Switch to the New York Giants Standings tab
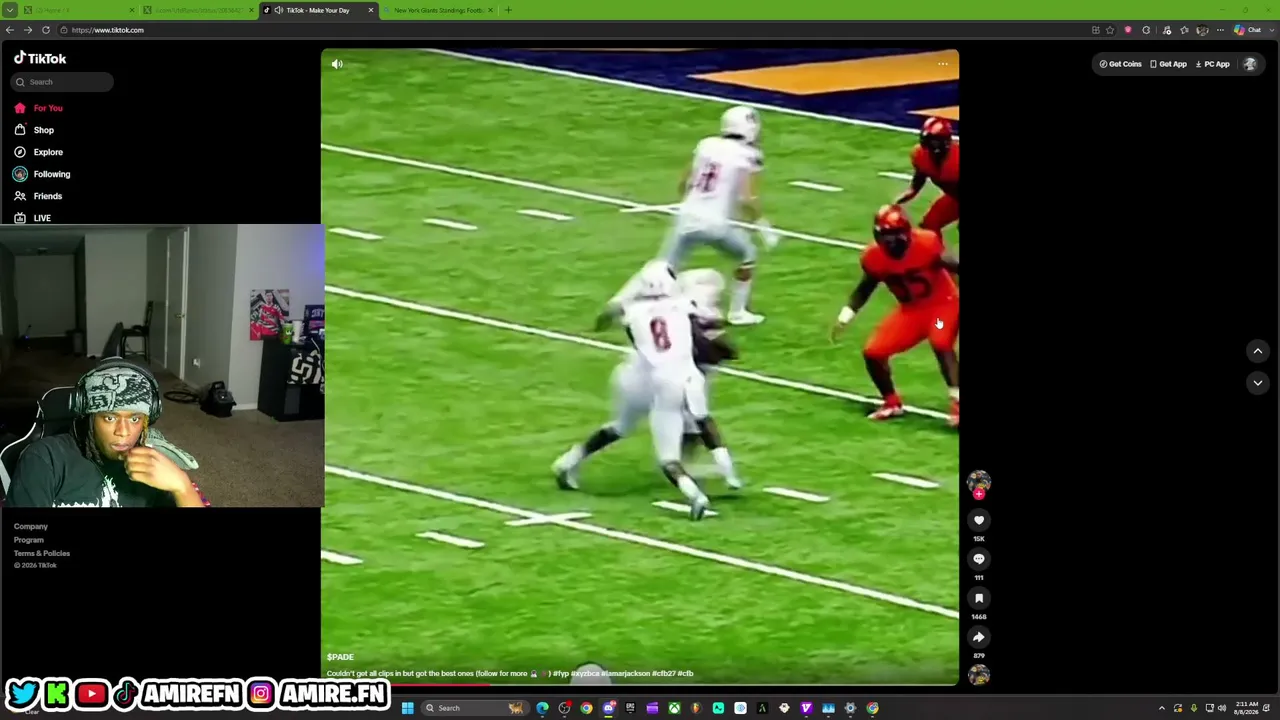The width and height of the screenshot is (1280, 720). pyautogui.click(x=438, y=10)
